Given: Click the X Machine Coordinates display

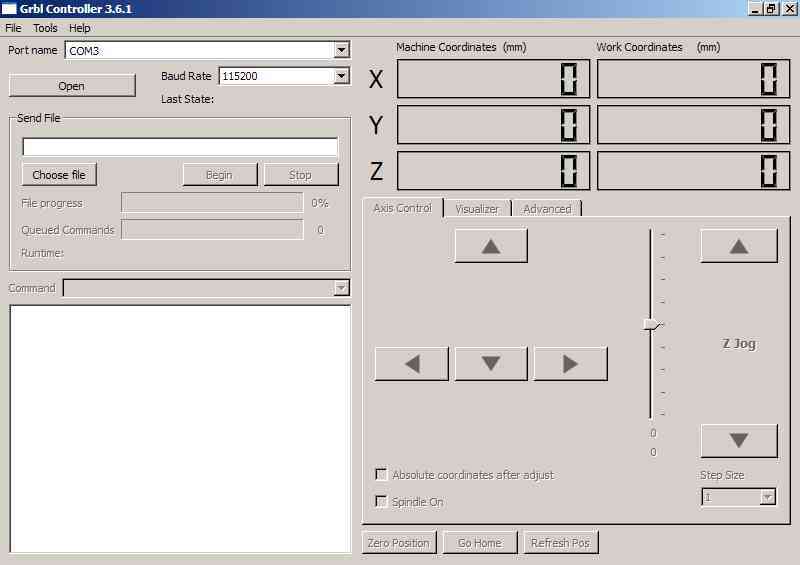Looking at the screenshot, I should coord(493,79).
